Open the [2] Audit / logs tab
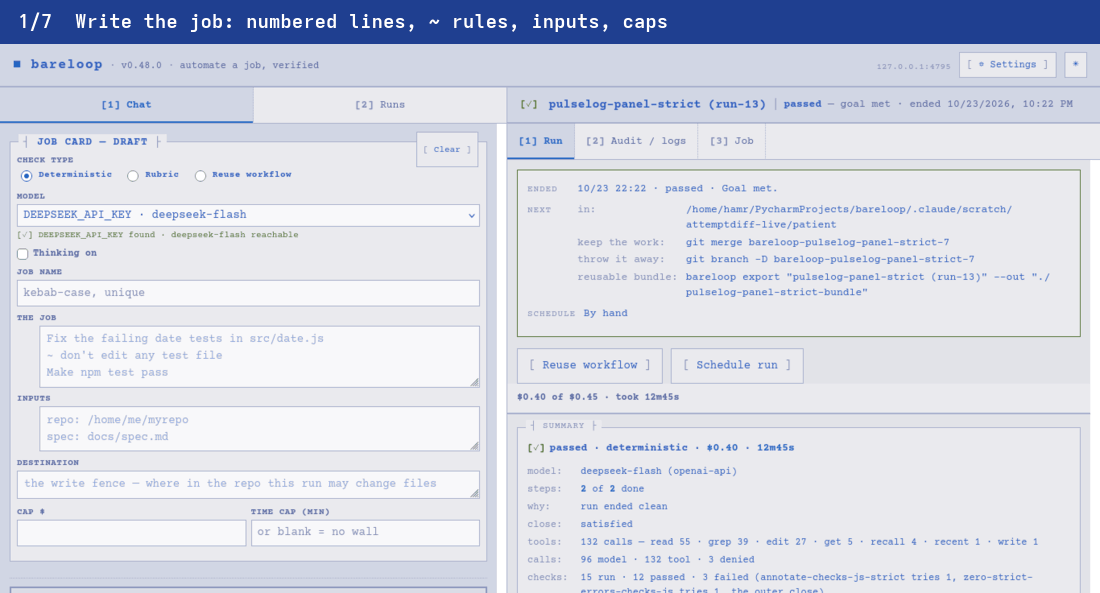This screenshot has width=1100, height=593. coord(636,141)
